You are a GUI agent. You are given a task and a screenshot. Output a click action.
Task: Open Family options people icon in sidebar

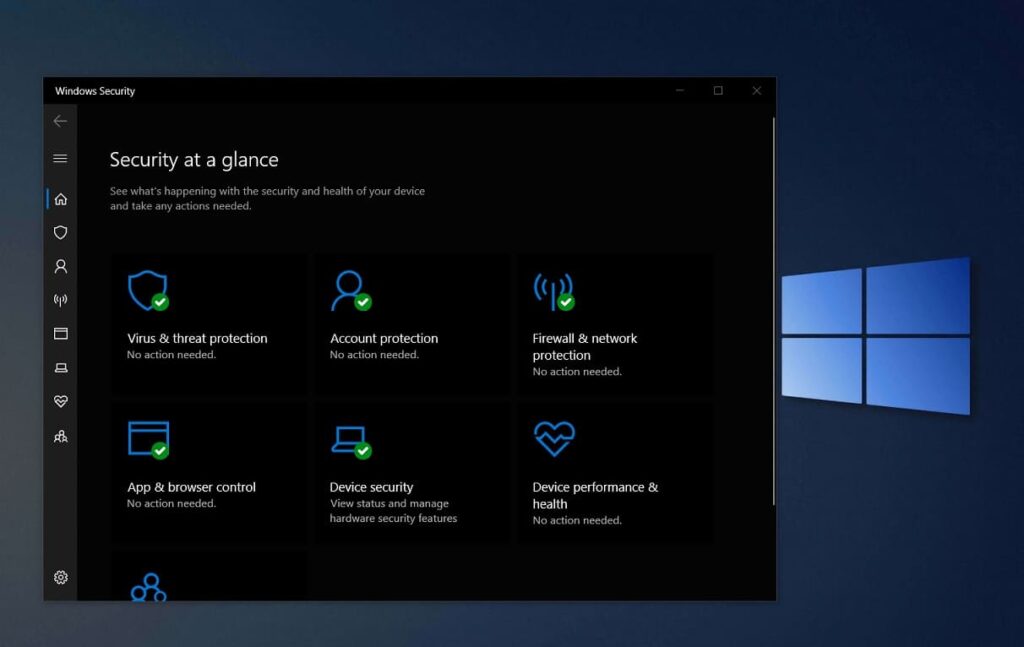(x=61, y=436)
